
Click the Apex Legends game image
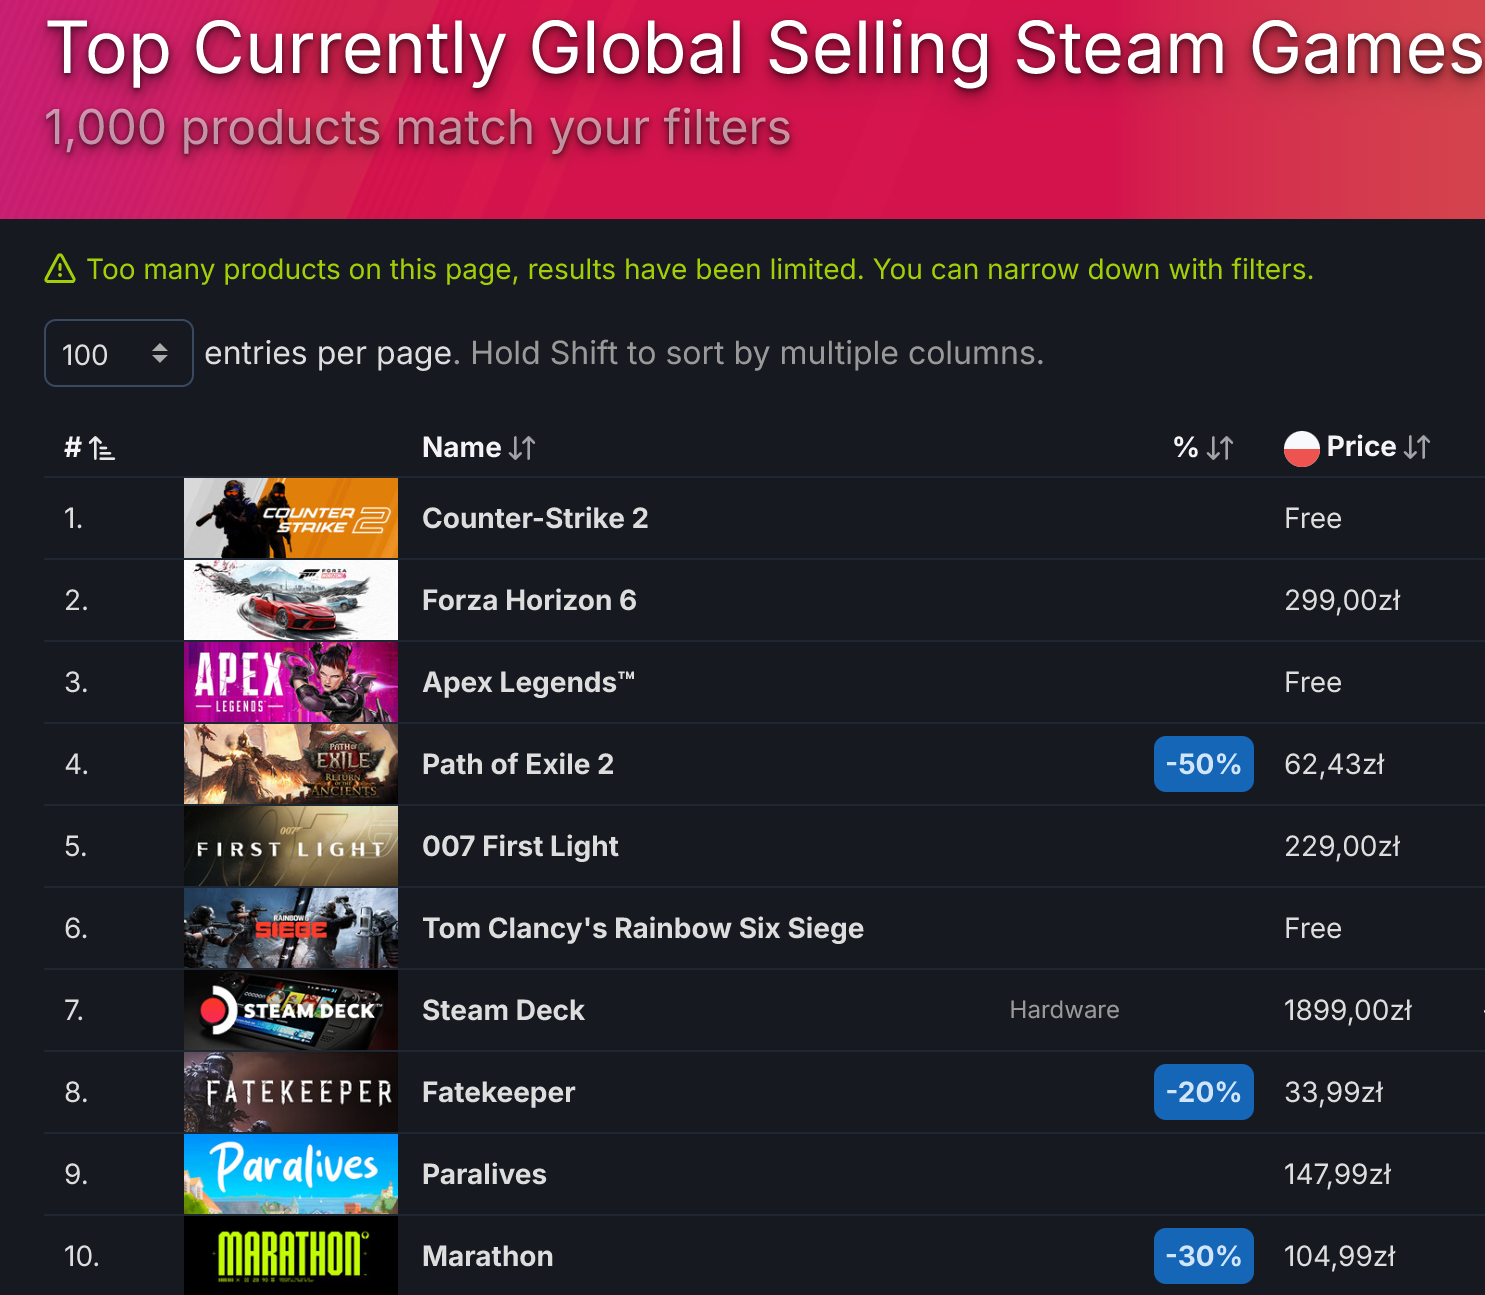tap(291, 682)
